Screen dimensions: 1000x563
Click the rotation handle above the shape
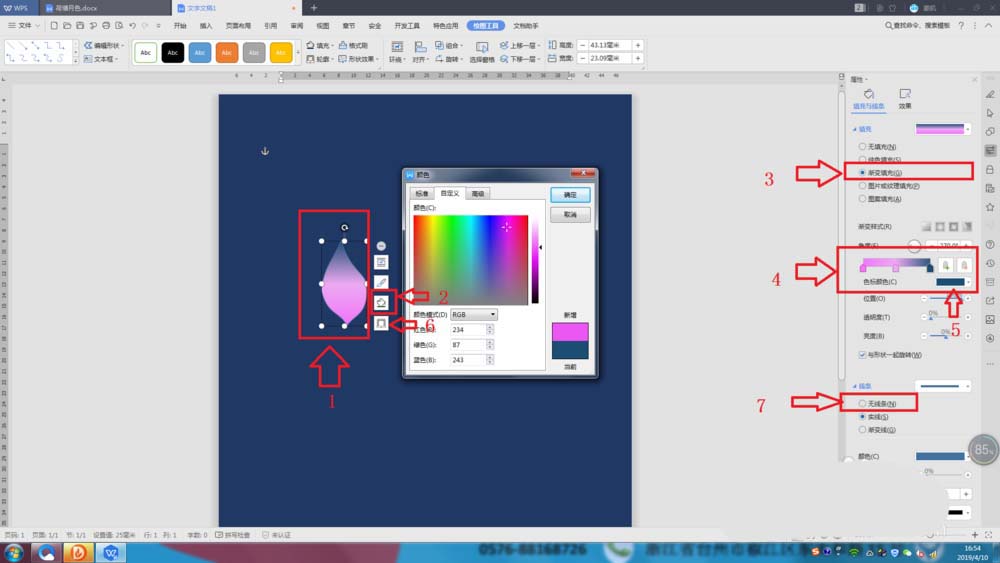point(344,227)
